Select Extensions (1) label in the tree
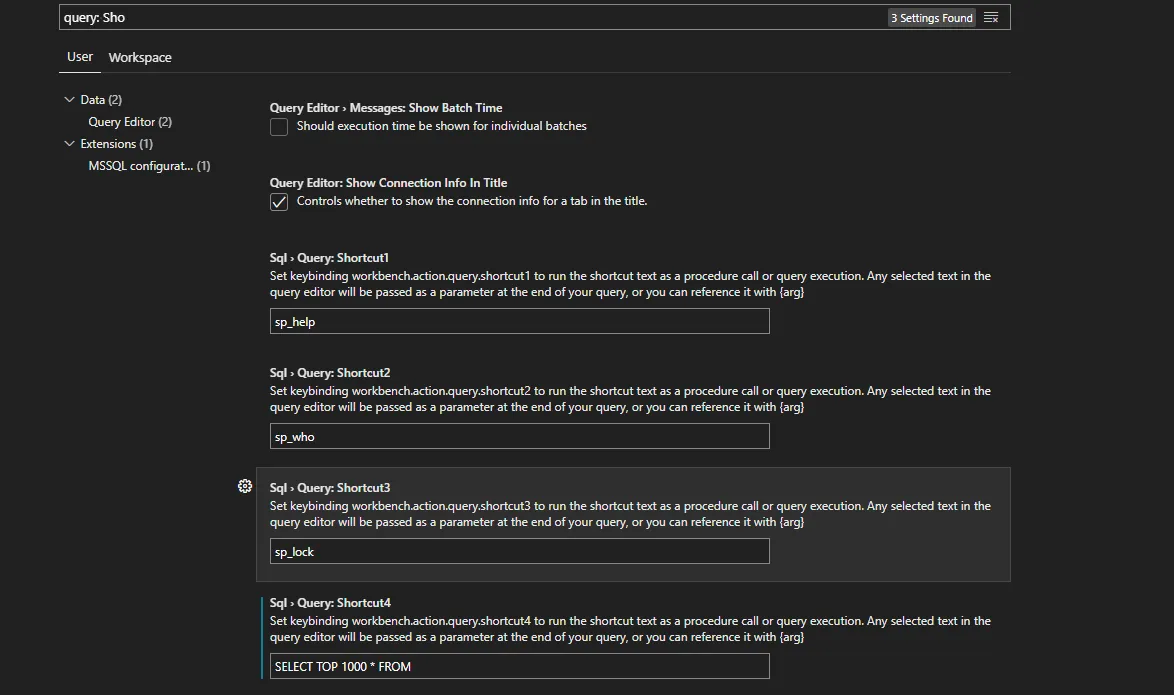 (117, 144)
